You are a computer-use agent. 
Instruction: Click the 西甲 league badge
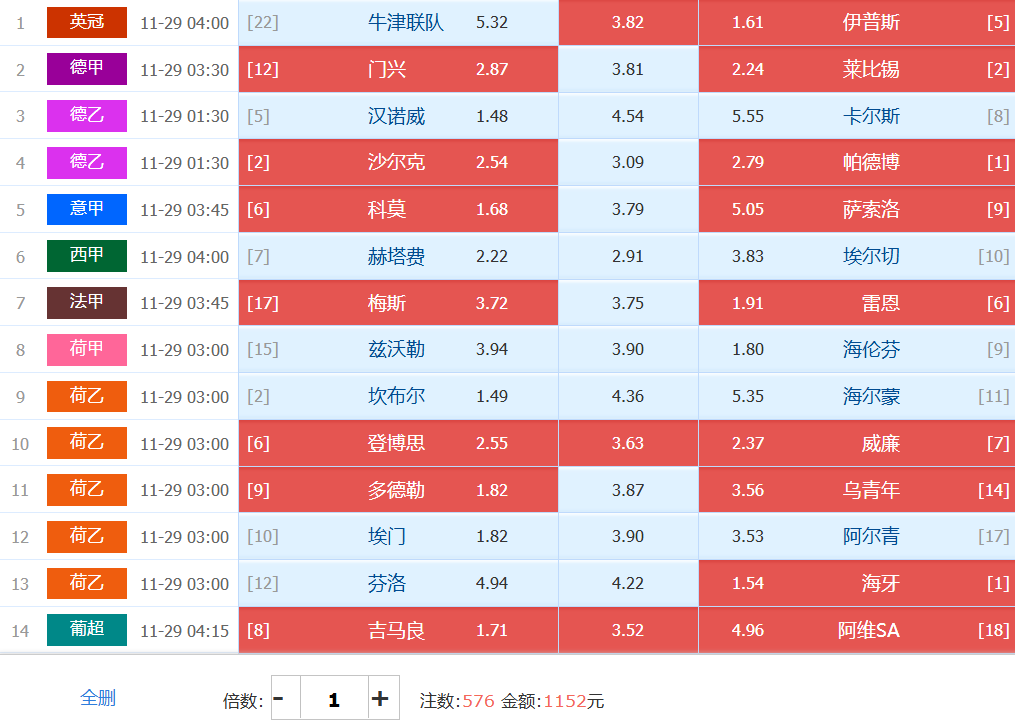tap(87, 256)
